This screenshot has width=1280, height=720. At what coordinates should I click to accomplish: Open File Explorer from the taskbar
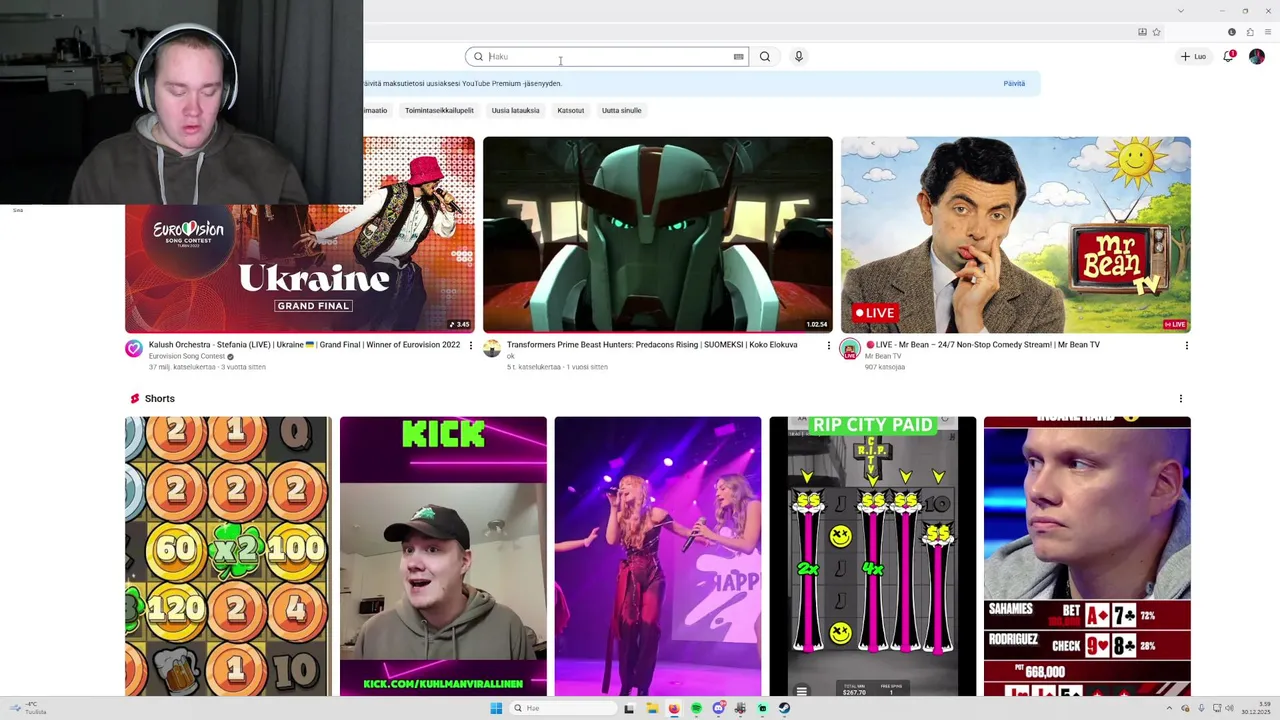tap(651, 708)
